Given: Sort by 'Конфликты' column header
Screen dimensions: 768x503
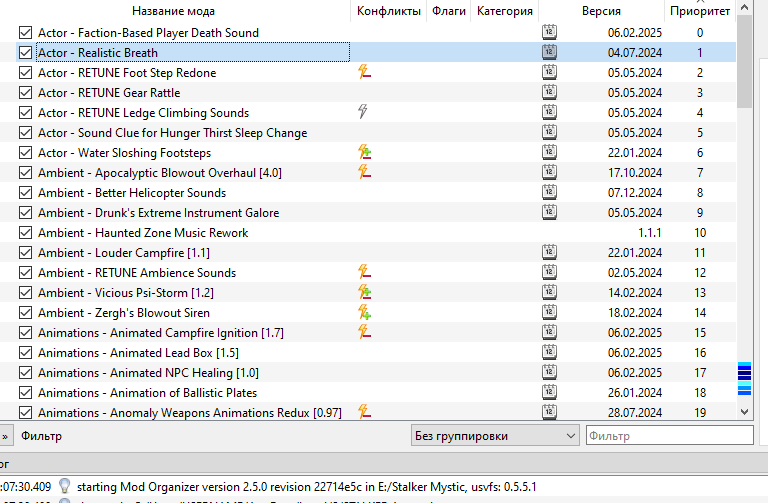Looking at the screenshot, I should [388, 11].
